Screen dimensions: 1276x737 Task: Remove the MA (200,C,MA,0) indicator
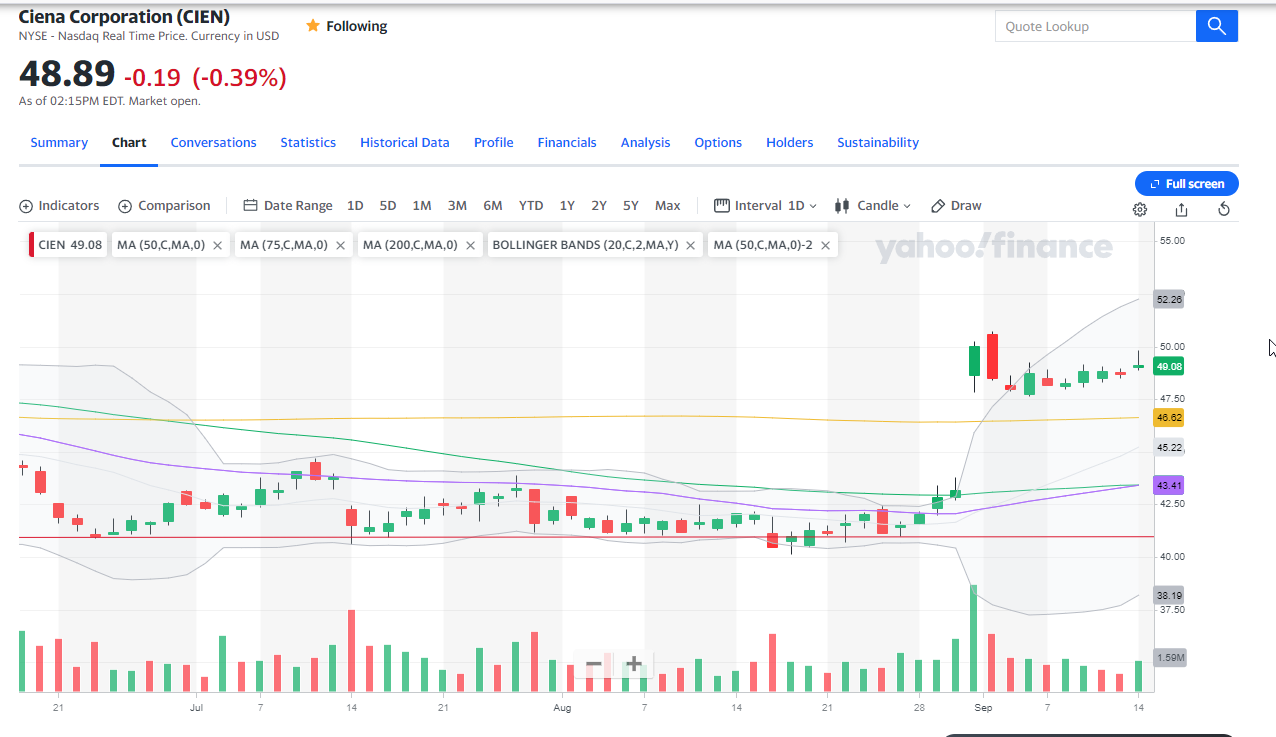[x=470, y=245]
